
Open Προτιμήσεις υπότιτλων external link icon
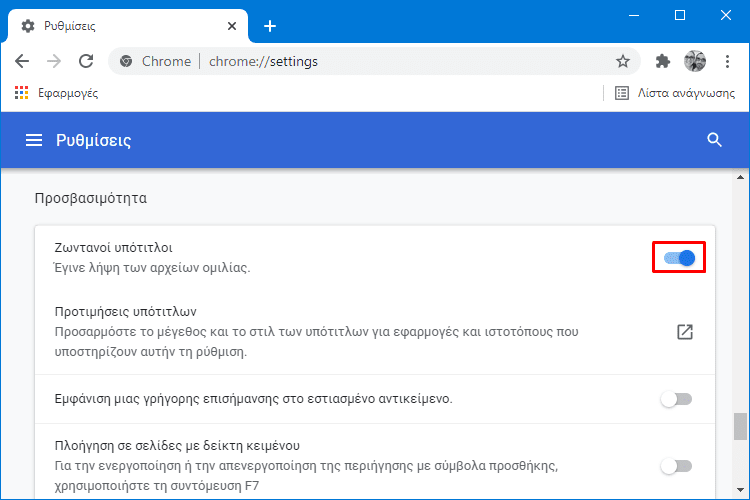tap(685, 332)
